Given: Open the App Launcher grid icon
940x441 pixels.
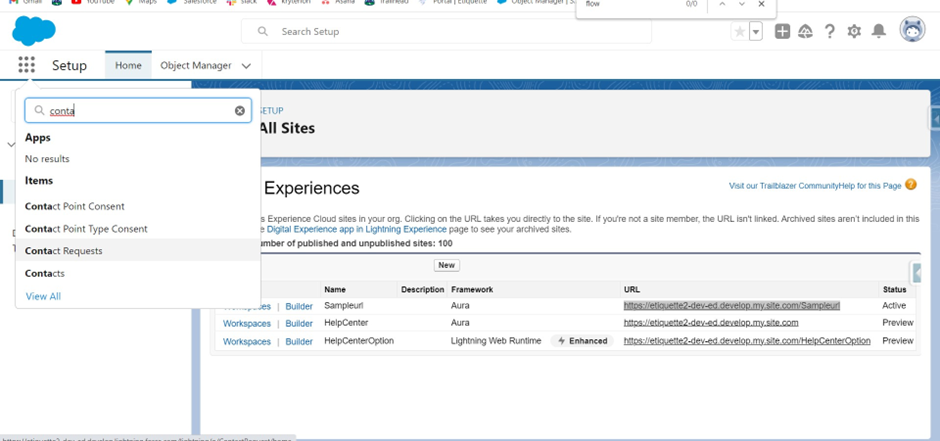Looking at the screenshot, I should (x=26, y=65).
